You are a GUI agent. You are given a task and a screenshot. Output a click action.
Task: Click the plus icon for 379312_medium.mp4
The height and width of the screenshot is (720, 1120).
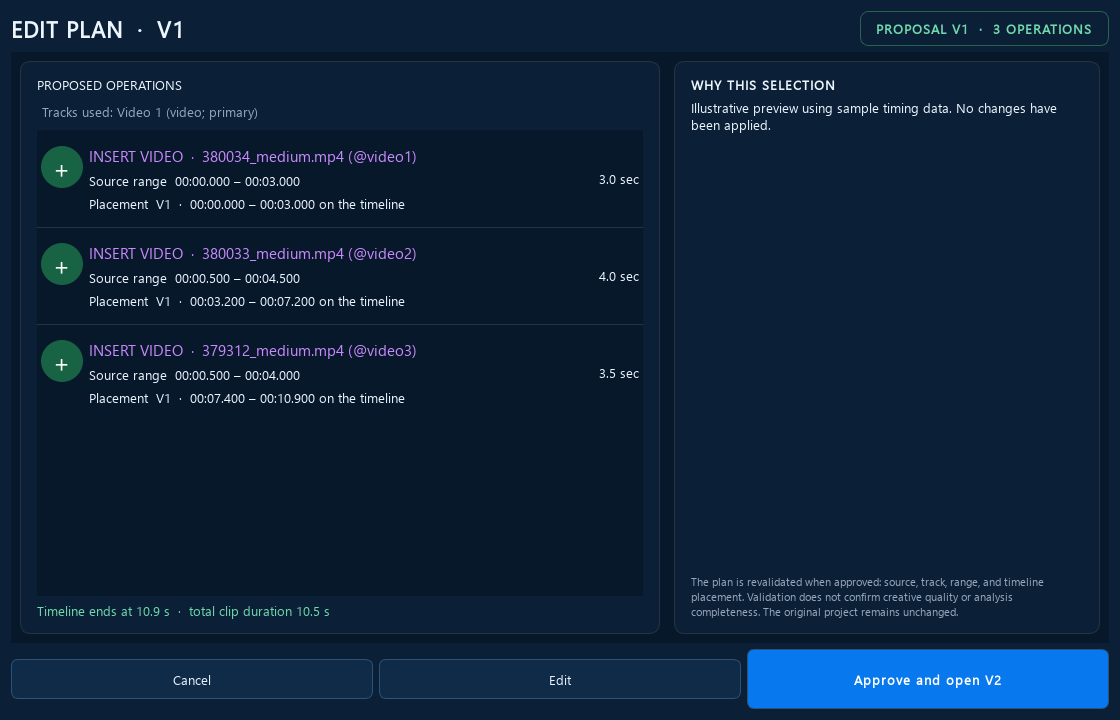tap(62, 362)
